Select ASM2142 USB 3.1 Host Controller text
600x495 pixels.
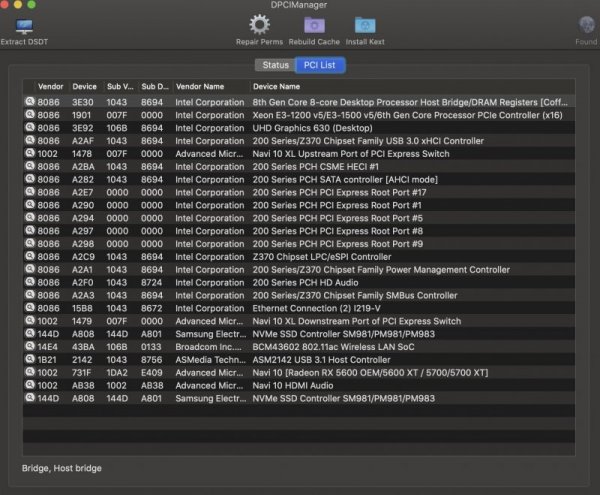click(321, 360)
